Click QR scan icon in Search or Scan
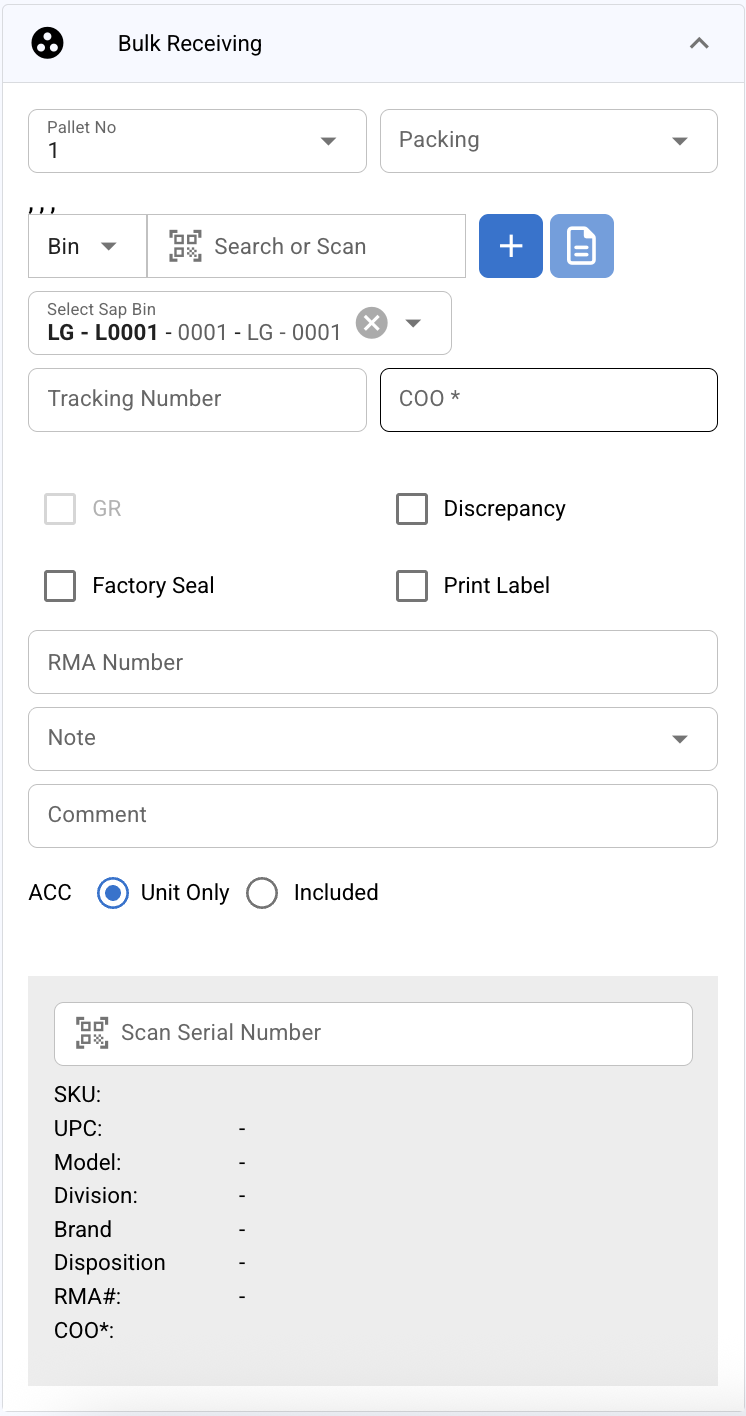Screen dimensions: 746x1416 click(185, 246)
